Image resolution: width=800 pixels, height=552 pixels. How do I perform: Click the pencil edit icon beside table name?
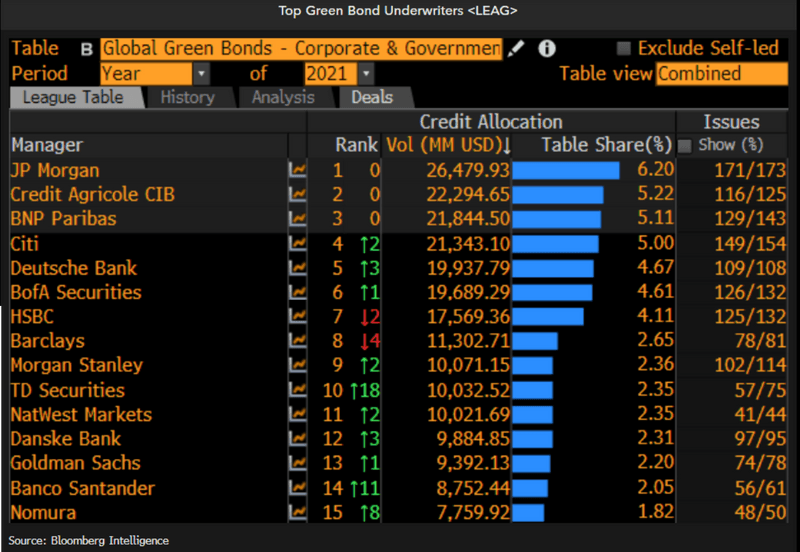pyautogui.click(x=516, y=49)
